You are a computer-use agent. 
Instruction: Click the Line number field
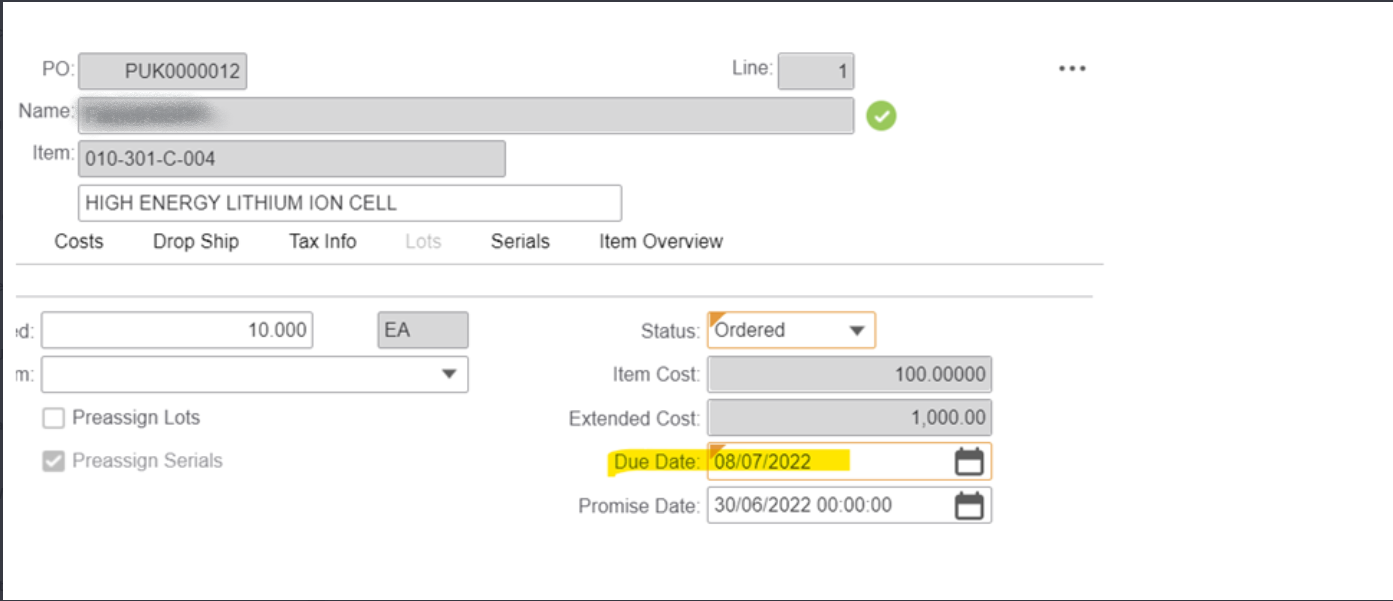pos(816,72)
